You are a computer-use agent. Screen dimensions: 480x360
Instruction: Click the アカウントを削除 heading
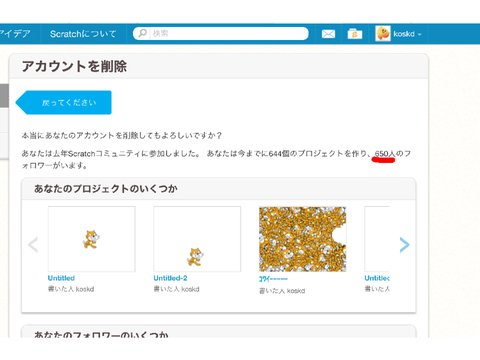click(74, 66)
